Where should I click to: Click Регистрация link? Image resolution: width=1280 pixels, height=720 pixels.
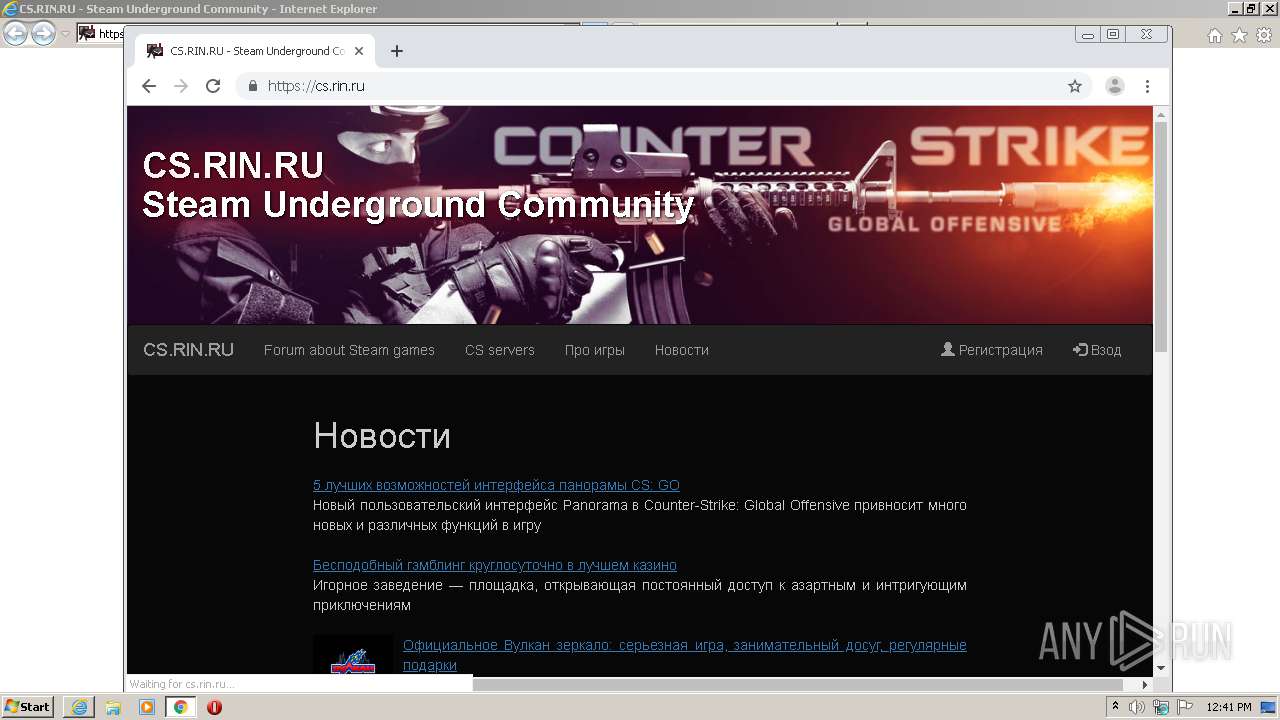coord(992,350)
